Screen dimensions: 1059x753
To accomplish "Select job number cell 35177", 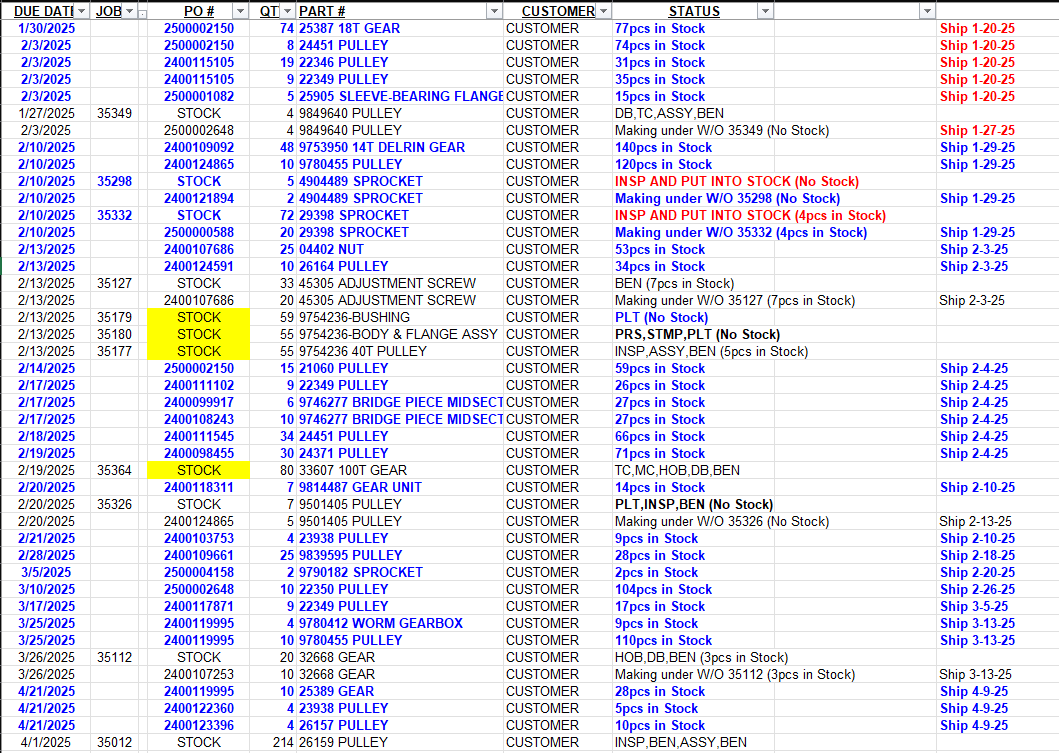I will coord(114,351).
